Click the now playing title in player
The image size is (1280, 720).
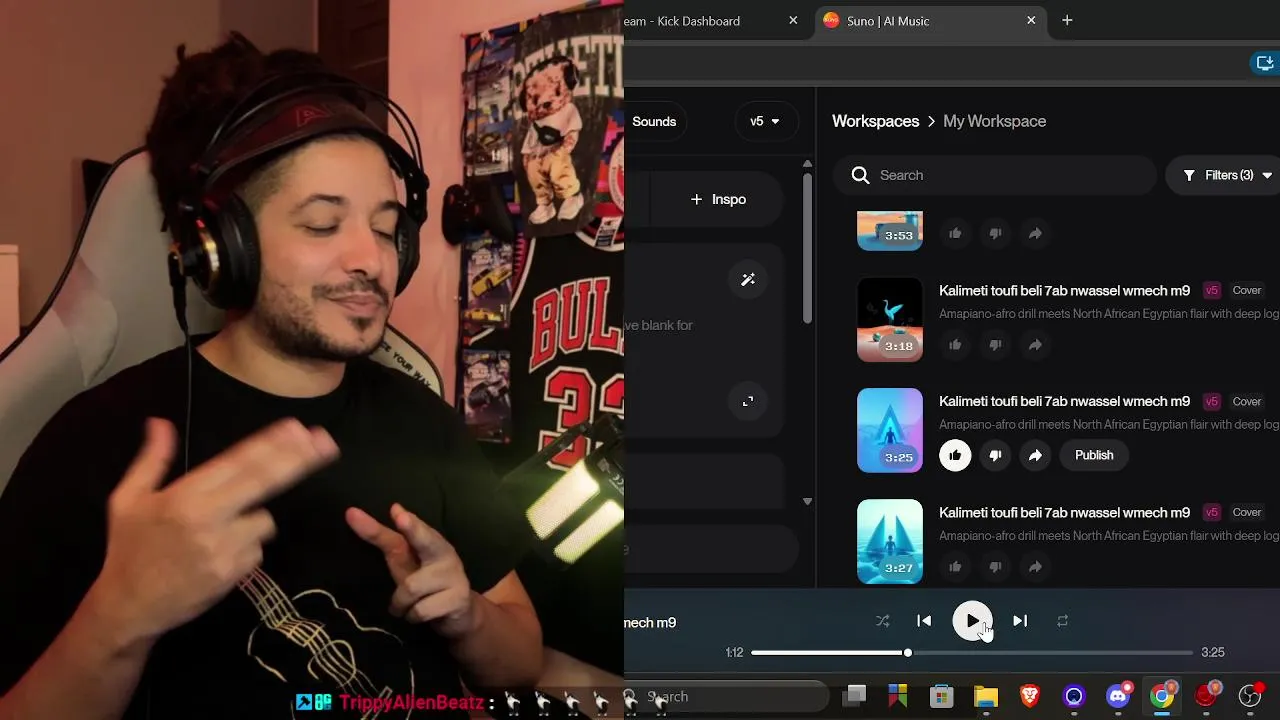651,622
